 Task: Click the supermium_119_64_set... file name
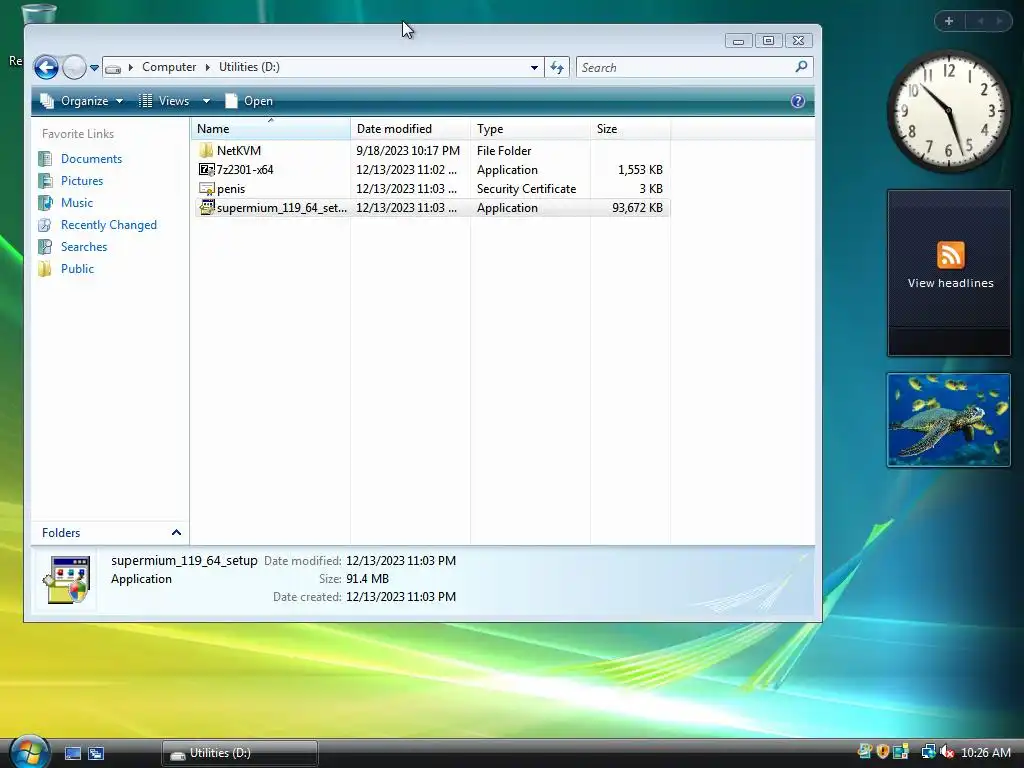click(281, 208)
